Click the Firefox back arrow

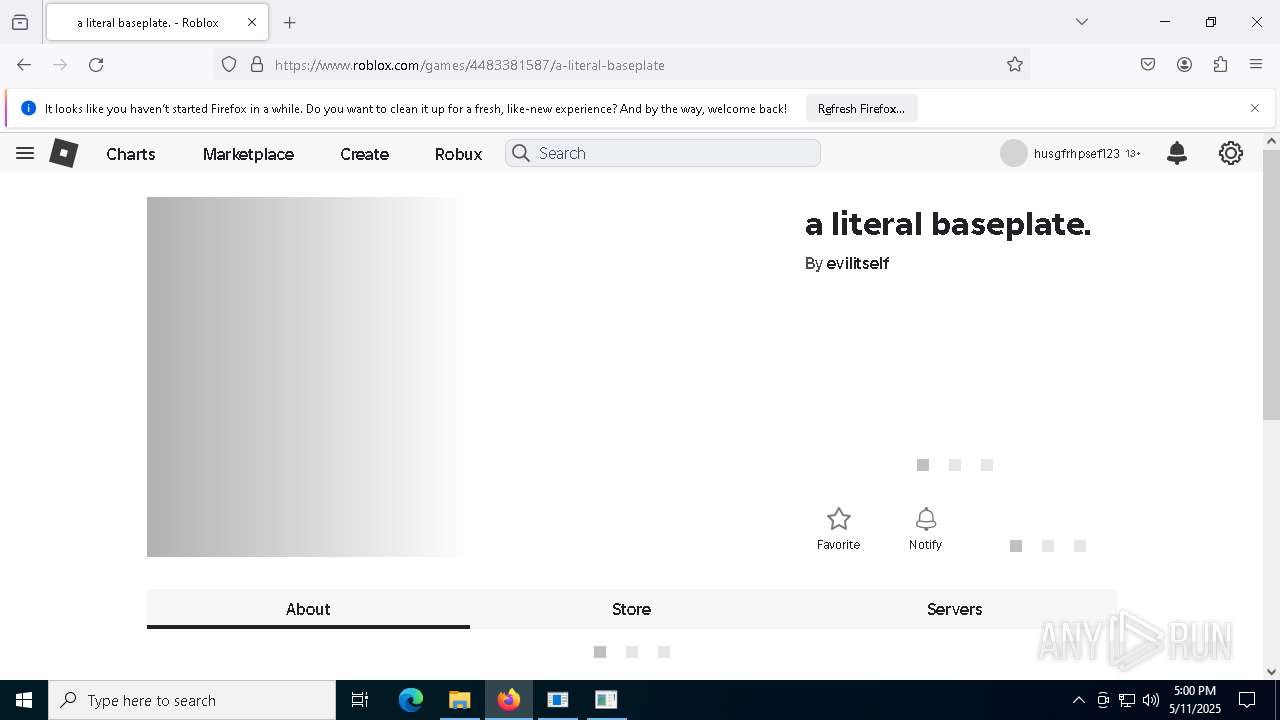click(x=24, y=65)
